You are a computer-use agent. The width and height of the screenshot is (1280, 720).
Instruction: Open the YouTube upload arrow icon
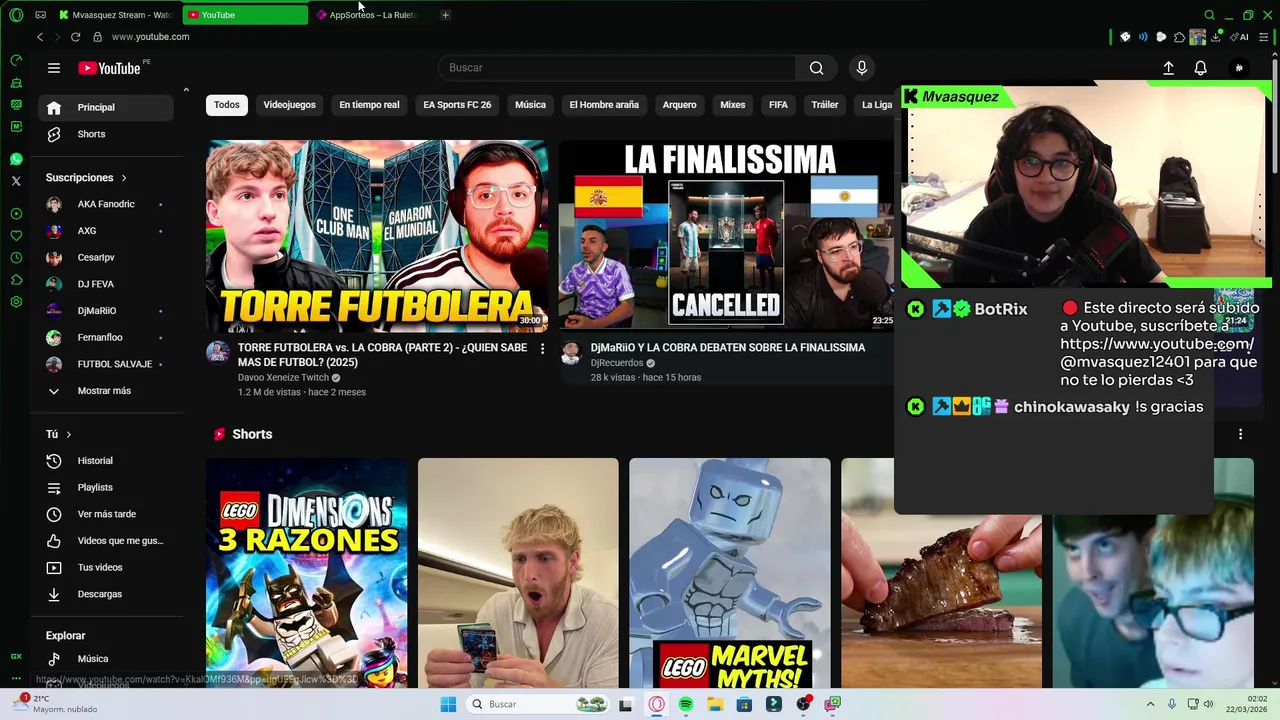[x=1168, y=68]
